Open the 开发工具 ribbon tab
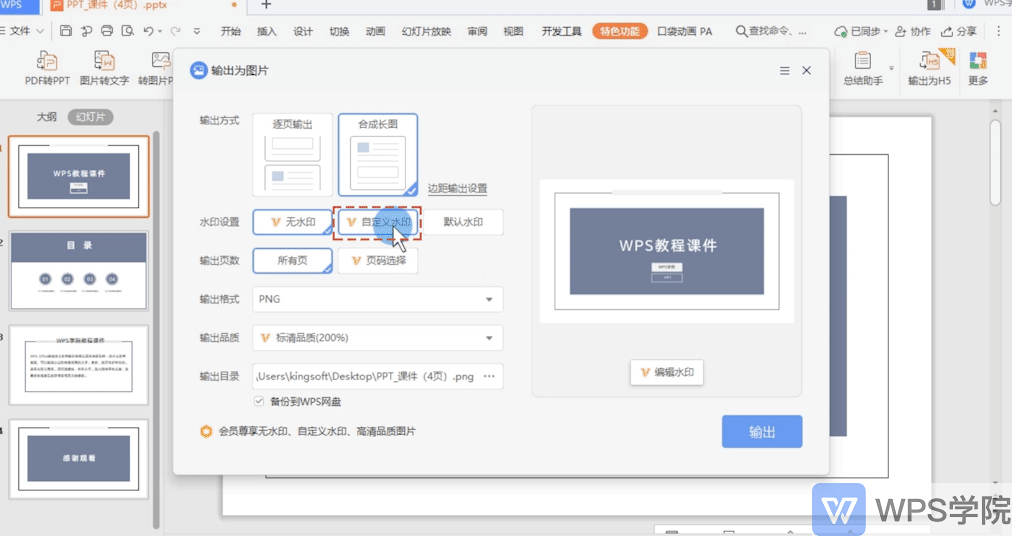 tap(562, 31)
